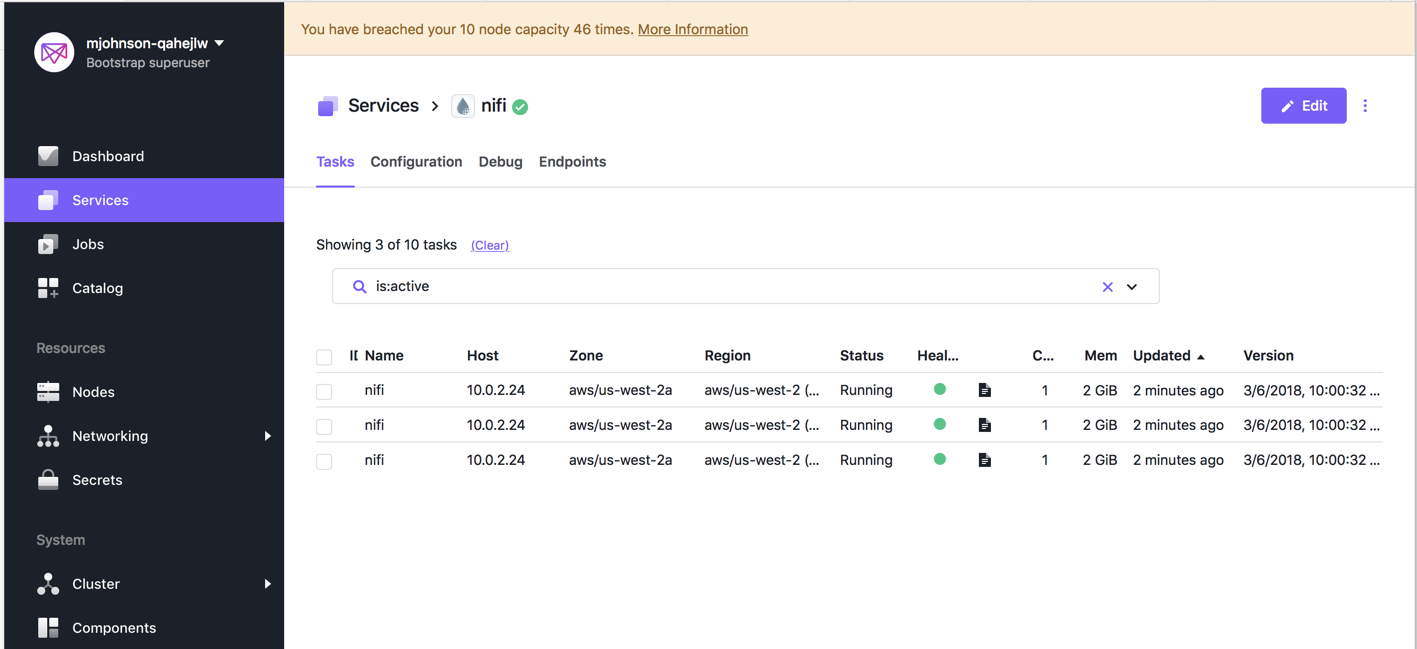Image resolution: width=1417 pixels, height=649 pixels.
Task: Open the Catalog icon in sidebar
Action: [48, 288]
